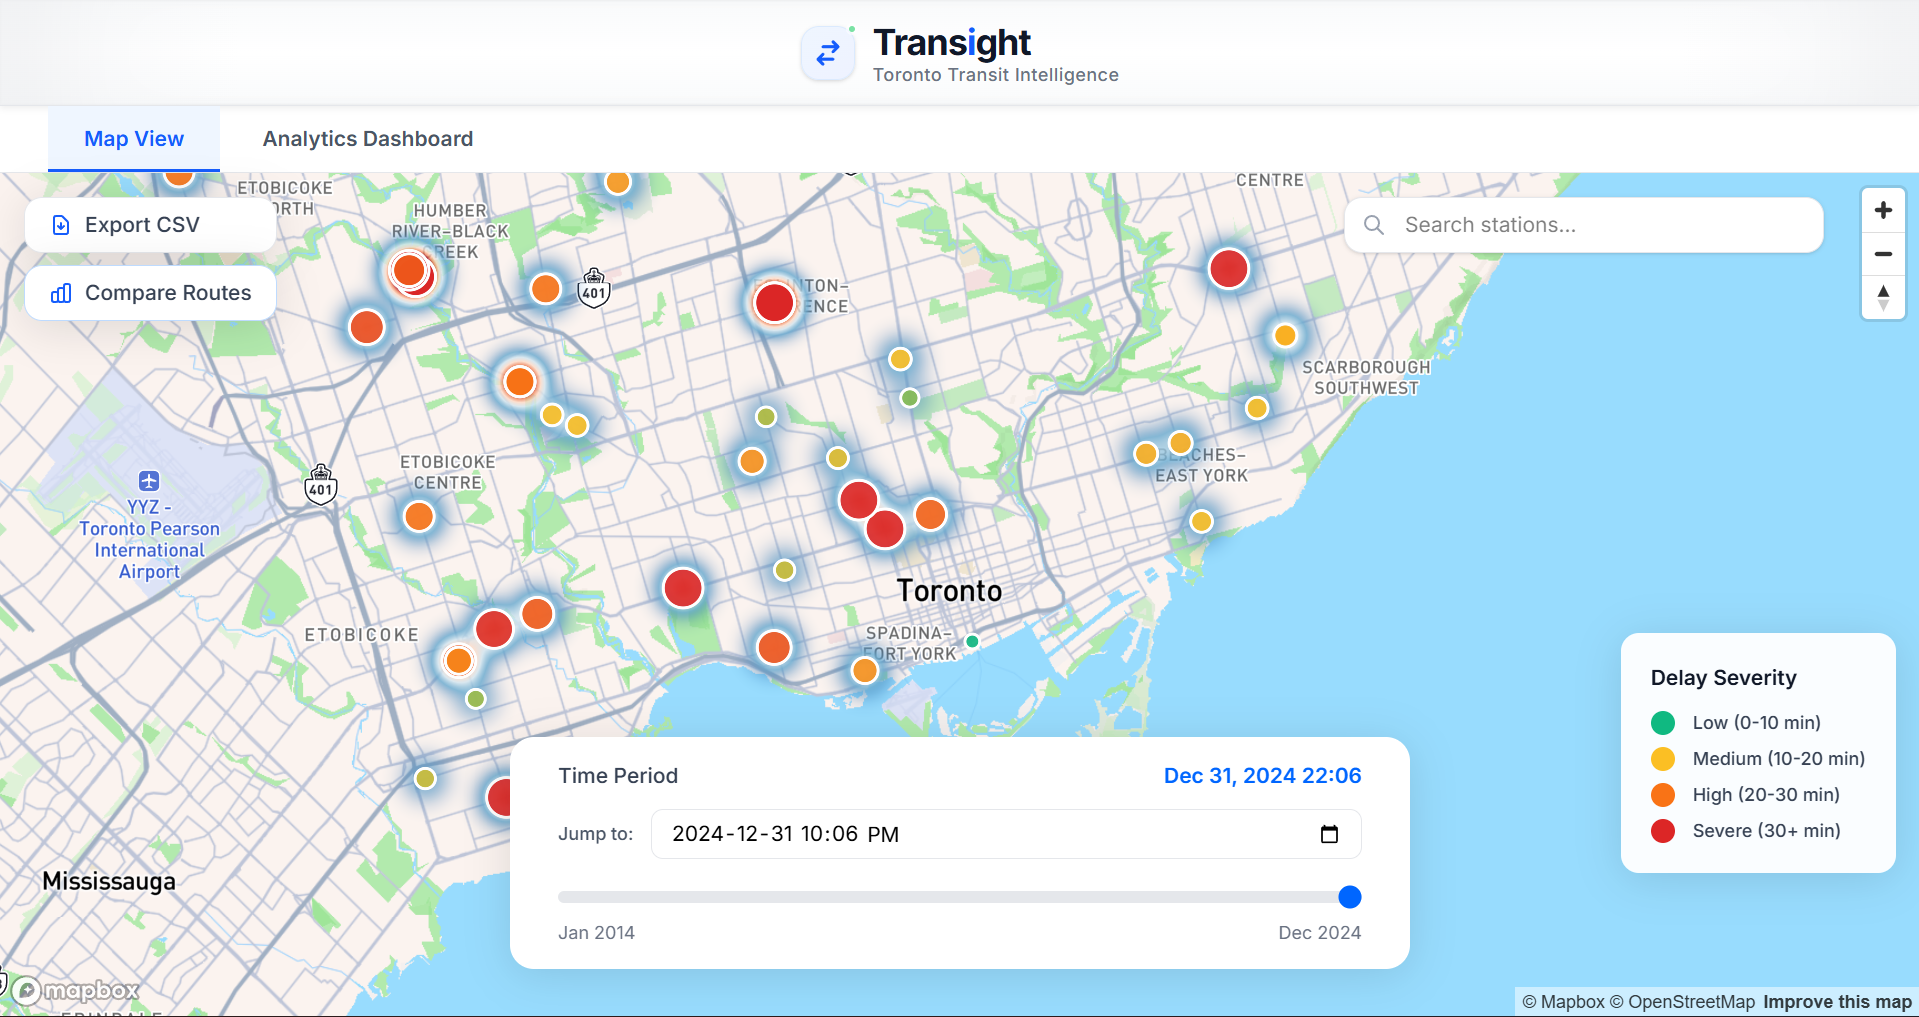Select the orange marker right of two red downtown markers
Image resolution: width=1919 pixels, height=1017 pixels.
pyautogui.click(x=931, y=514)
